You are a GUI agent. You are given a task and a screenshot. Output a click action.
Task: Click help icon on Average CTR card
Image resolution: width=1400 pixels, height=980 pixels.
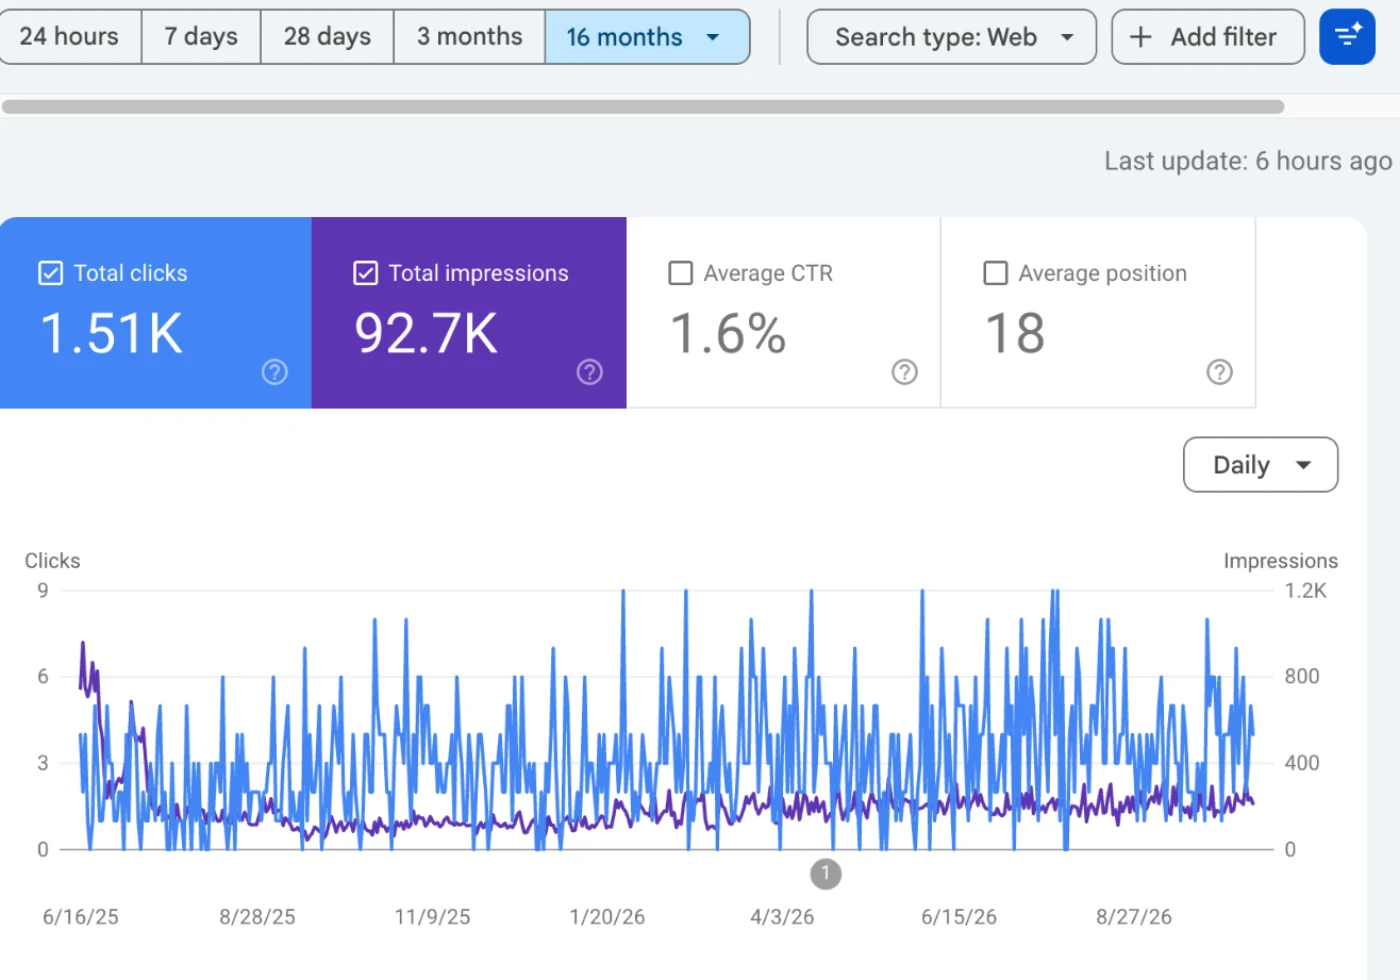905,372
